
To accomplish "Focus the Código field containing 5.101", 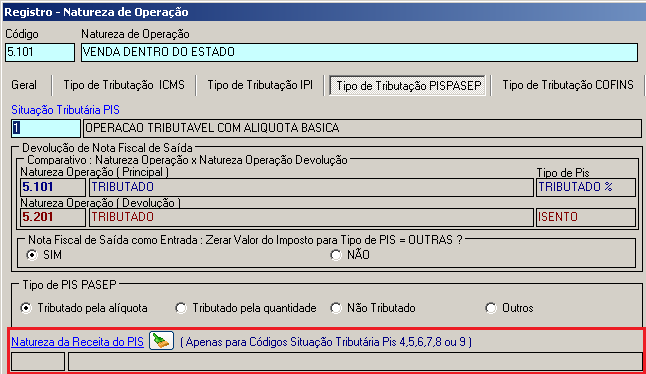I will 40,52.
